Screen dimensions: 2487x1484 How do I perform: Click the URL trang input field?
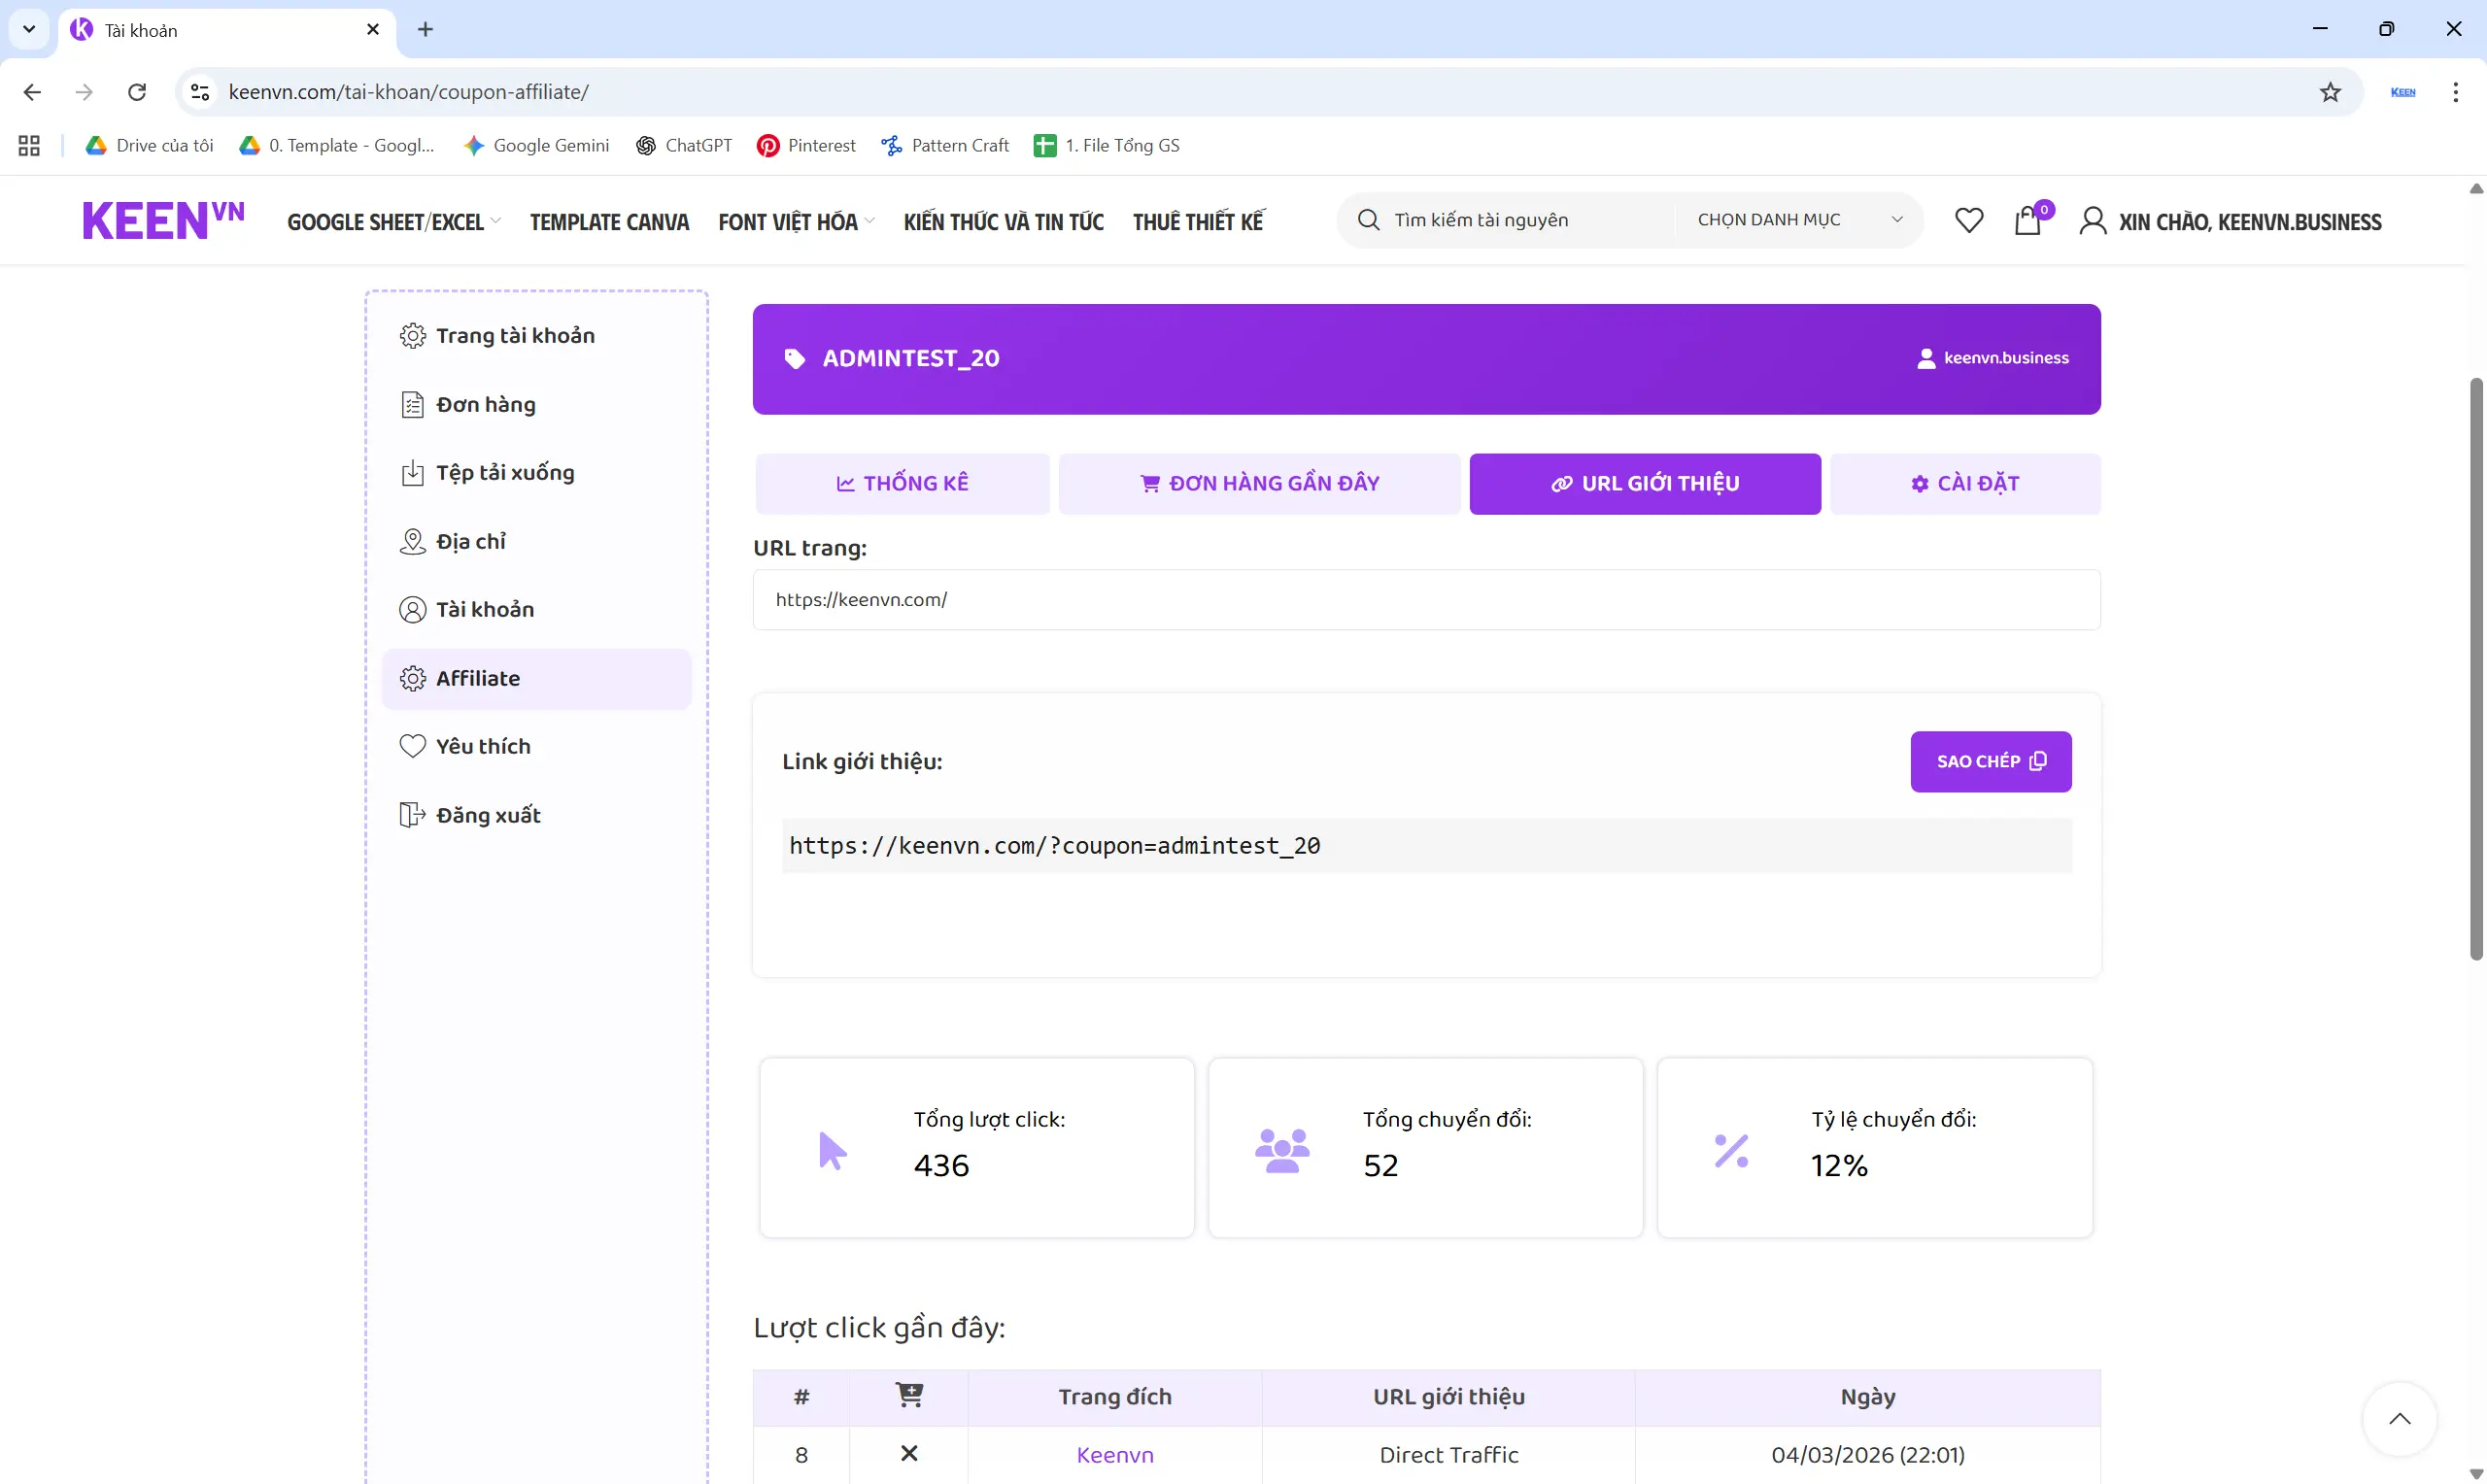[1425, 600]
